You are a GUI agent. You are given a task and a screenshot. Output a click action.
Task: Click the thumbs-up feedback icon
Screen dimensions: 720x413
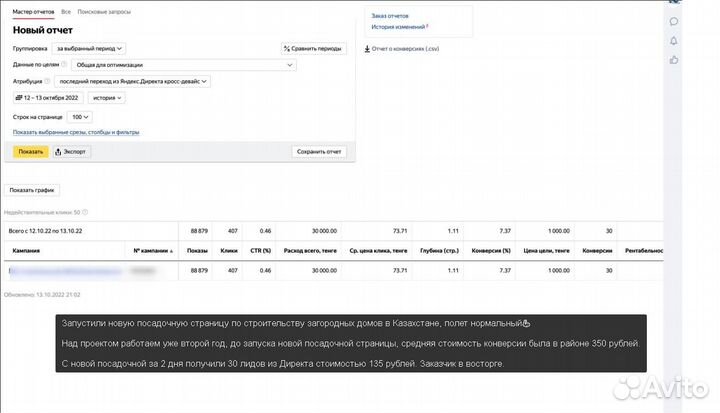[674, 60]
